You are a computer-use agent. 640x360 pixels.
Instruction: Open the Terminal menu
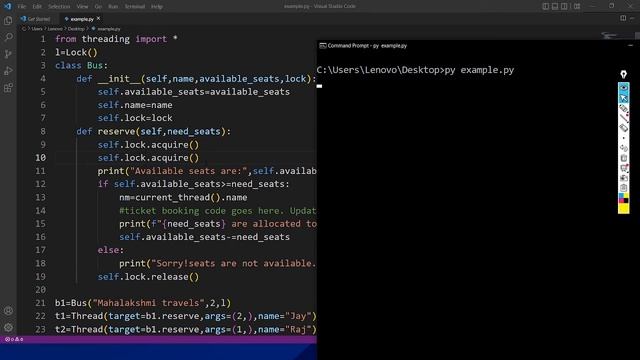pos(135,7)
